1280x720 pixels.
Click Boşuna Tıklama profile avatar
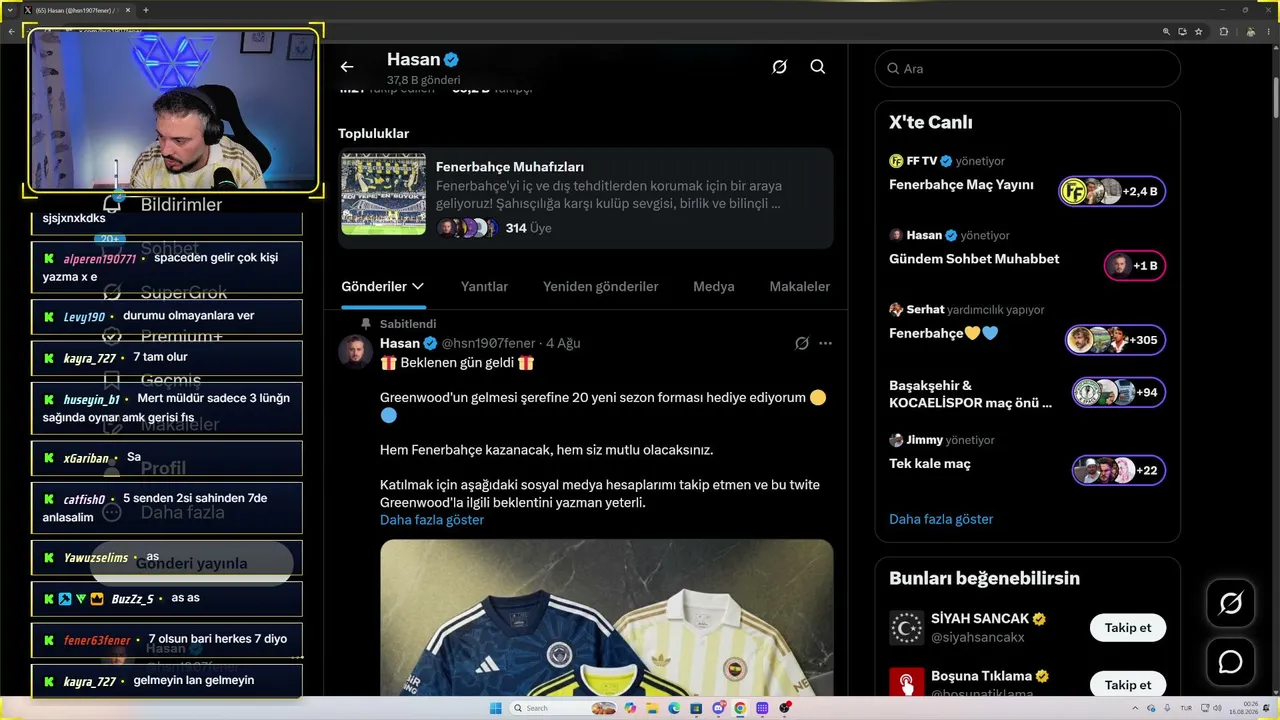(x=907, y=682)
